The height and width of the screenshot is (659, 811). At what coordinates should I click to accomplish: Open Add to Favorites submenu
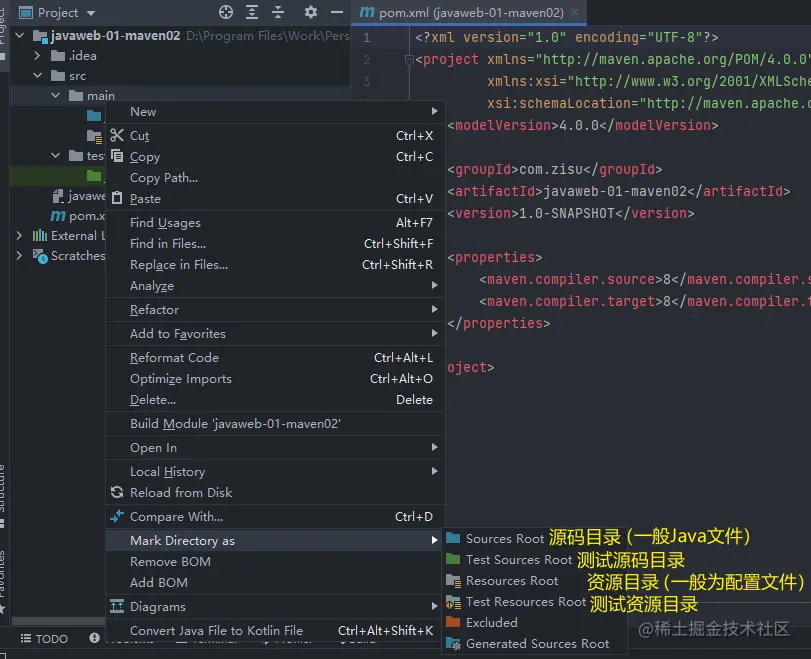coord(275,334)
